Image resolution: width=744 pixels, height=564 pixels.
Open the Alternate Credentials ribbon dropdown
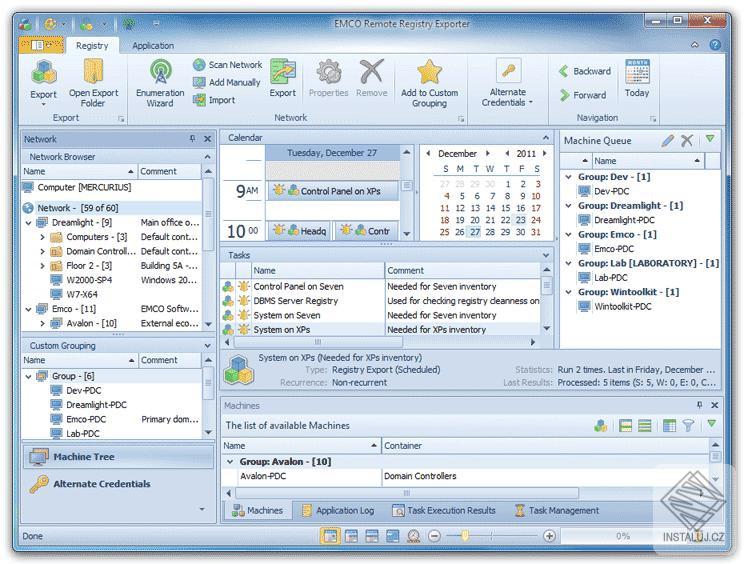click(507, 83)
